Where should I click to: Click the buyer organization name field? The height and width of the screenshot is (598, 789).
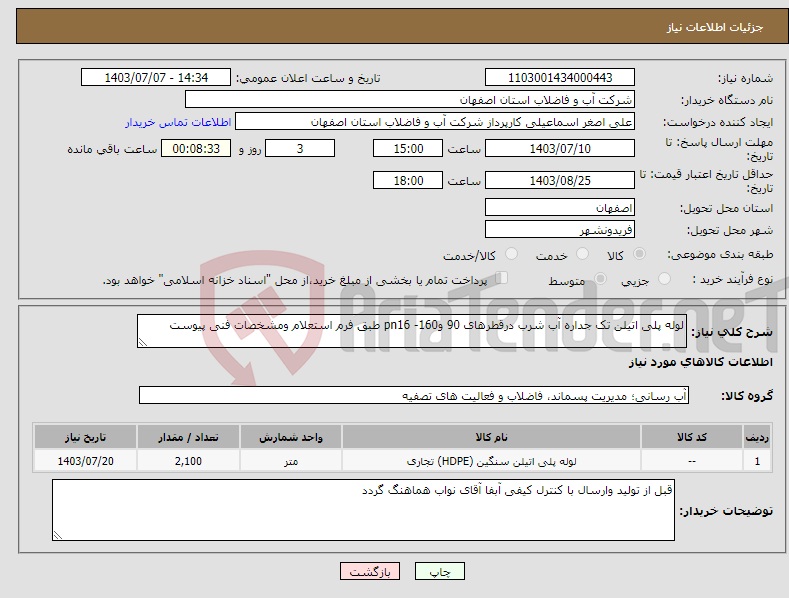(410, 100)
